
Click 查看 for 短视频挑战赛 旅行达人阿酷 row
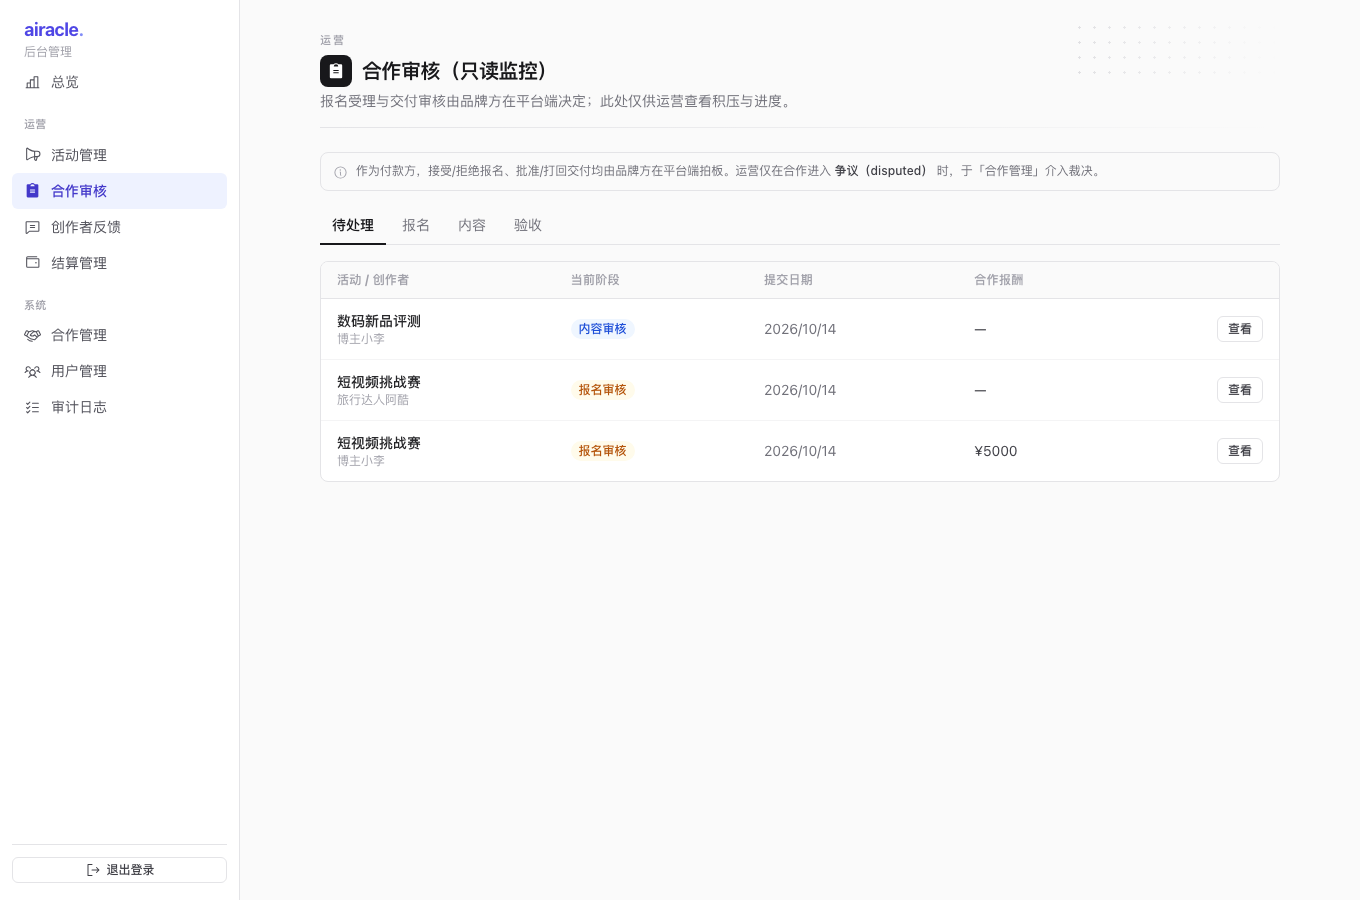1240,390
